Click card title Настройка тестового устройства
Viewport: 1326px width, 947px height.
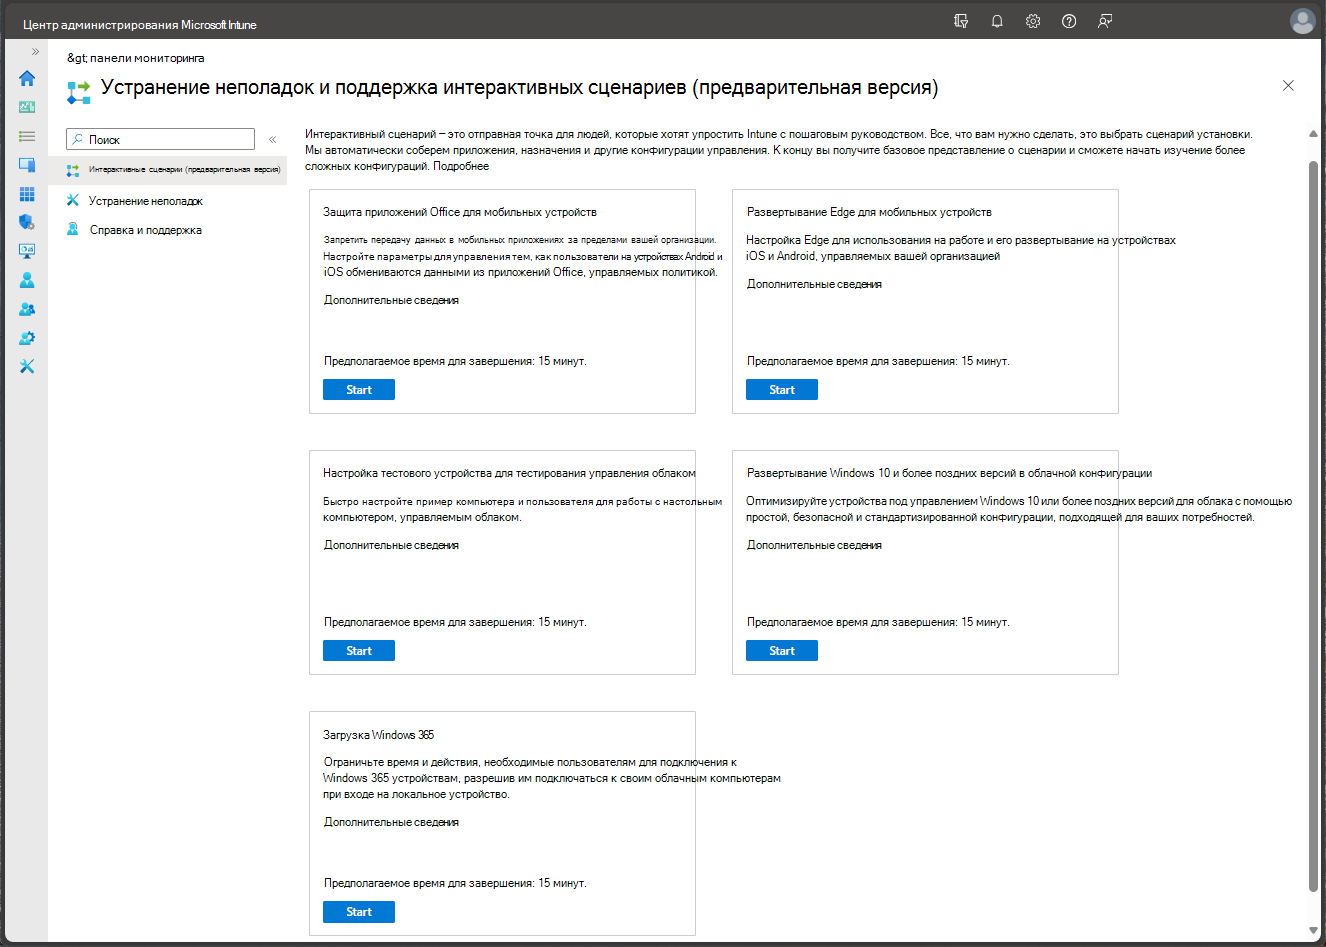coord(509,473)
